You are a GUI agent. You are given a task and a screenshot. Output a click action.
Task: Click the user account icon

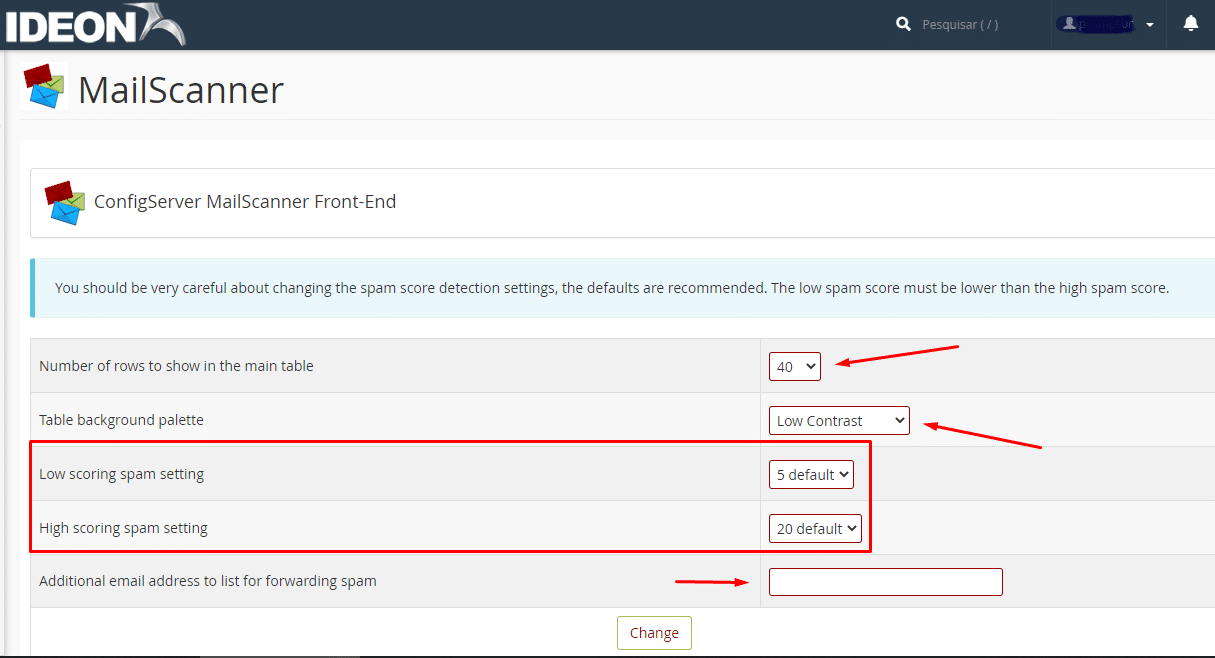click(1070, 22)
